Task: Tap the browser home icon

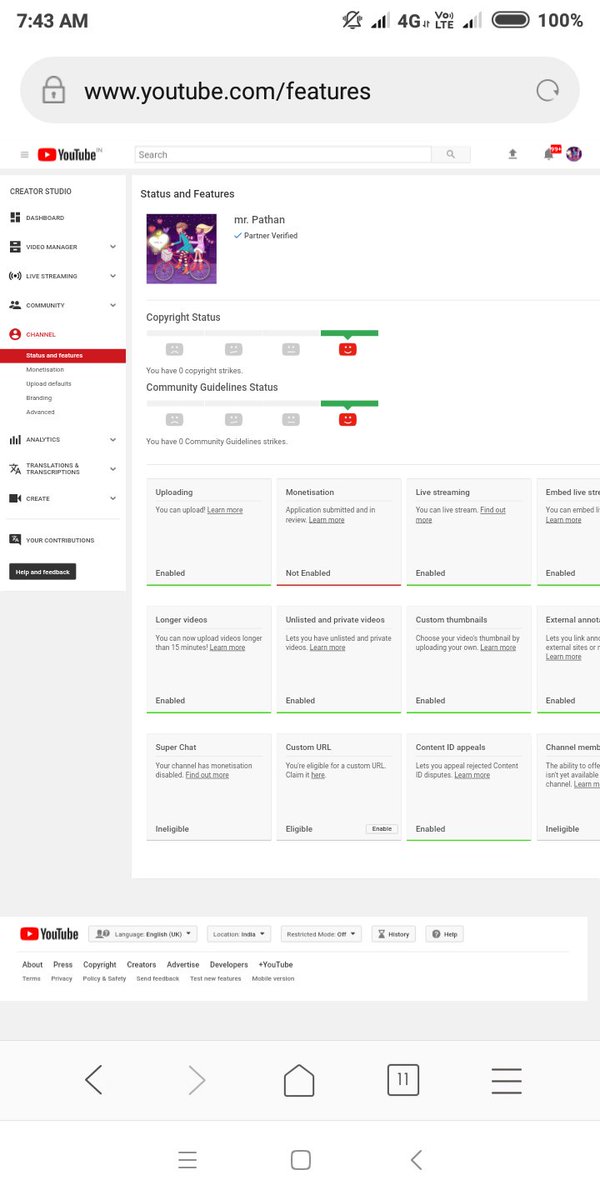Action: (299, 1080)
